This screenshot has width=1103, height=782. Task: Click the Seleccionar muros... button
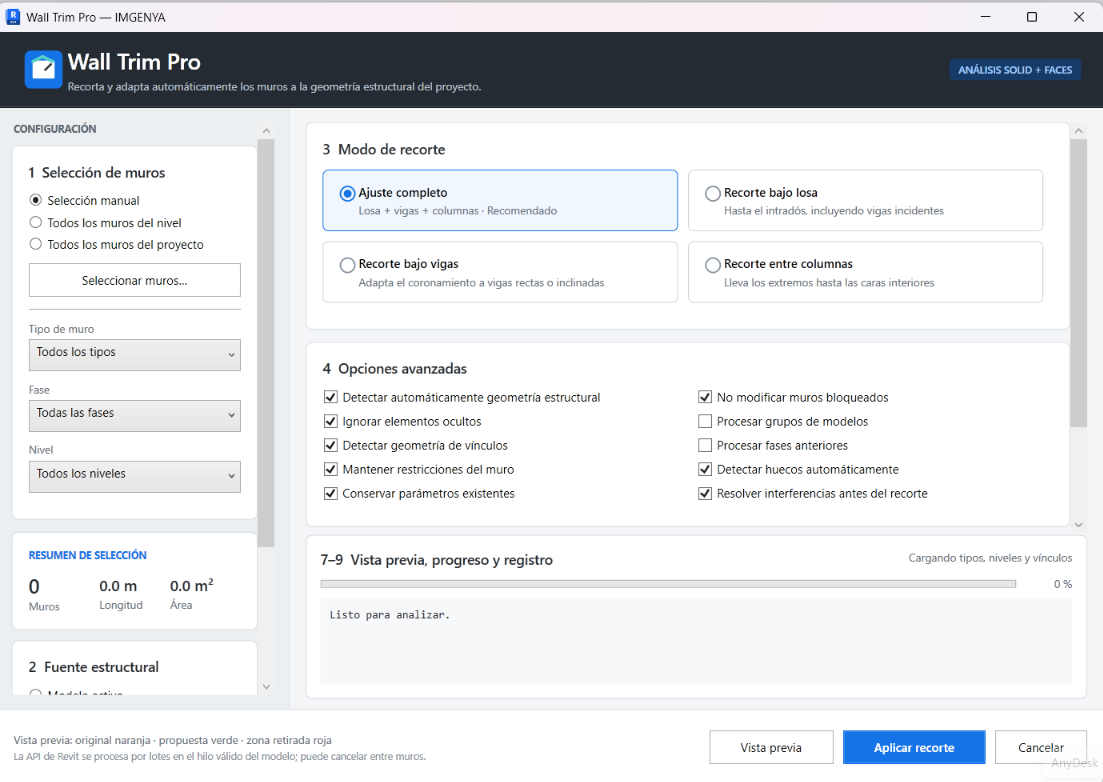(x=134, y=281)
